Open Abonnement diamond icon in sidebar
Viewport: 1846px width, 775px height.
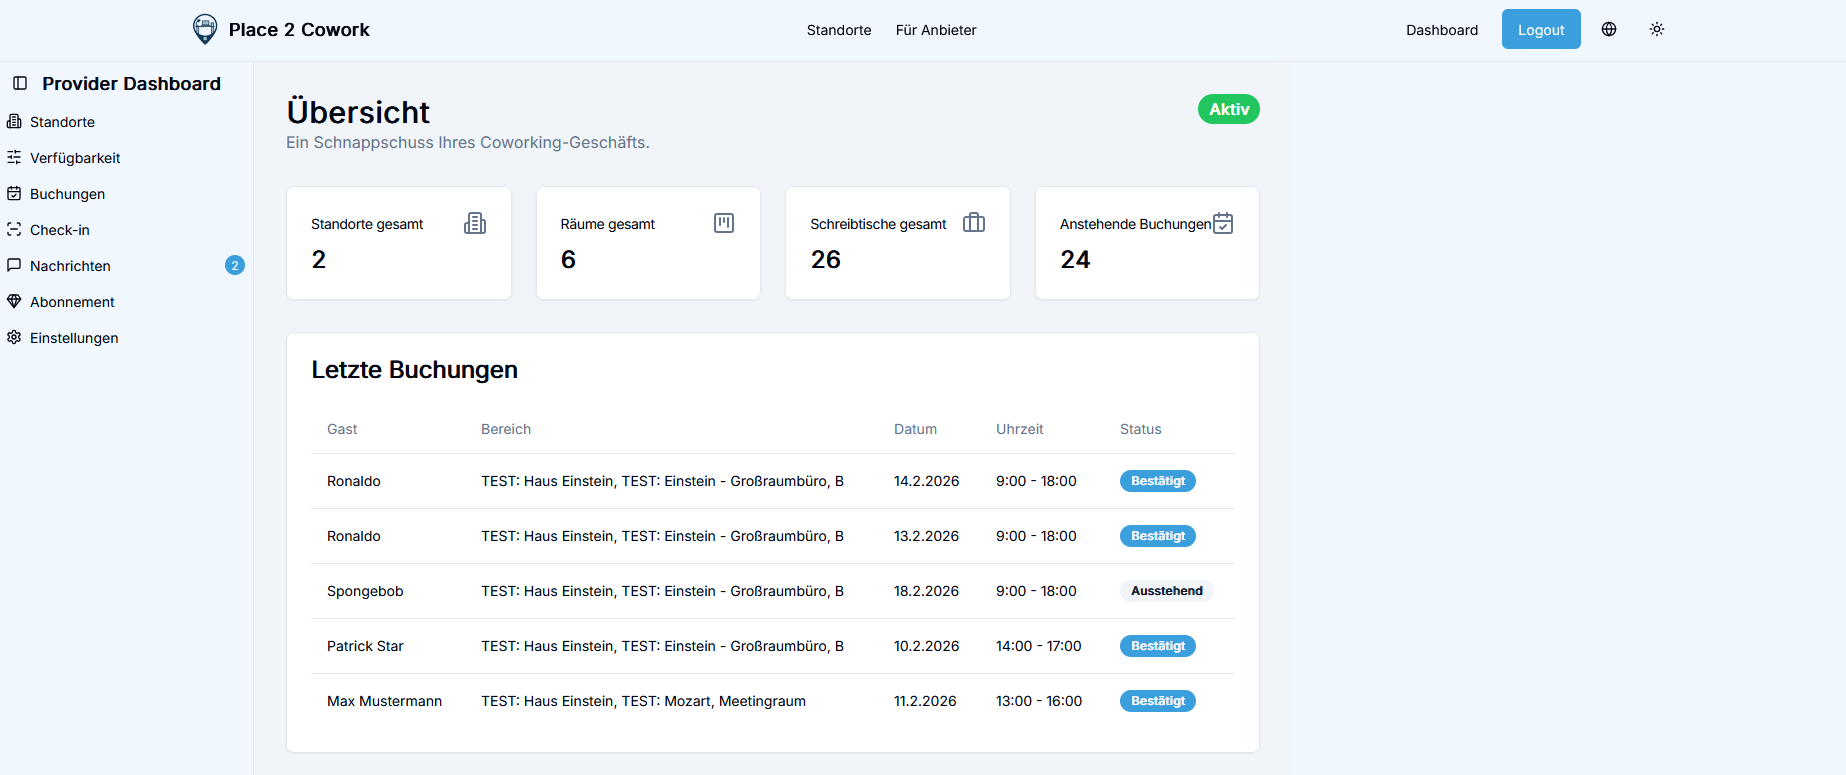[x=14, y=301]
